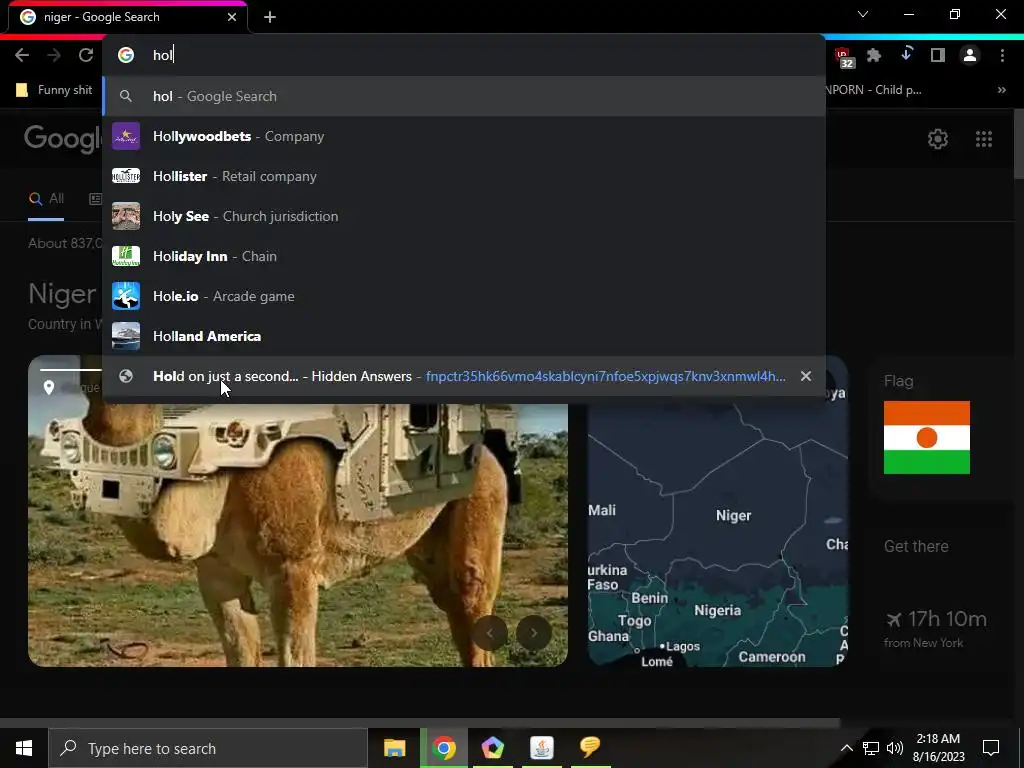Open the Funny shit bookmark folder
Viewport: 1024px width, 768px height.
[54, 90]
